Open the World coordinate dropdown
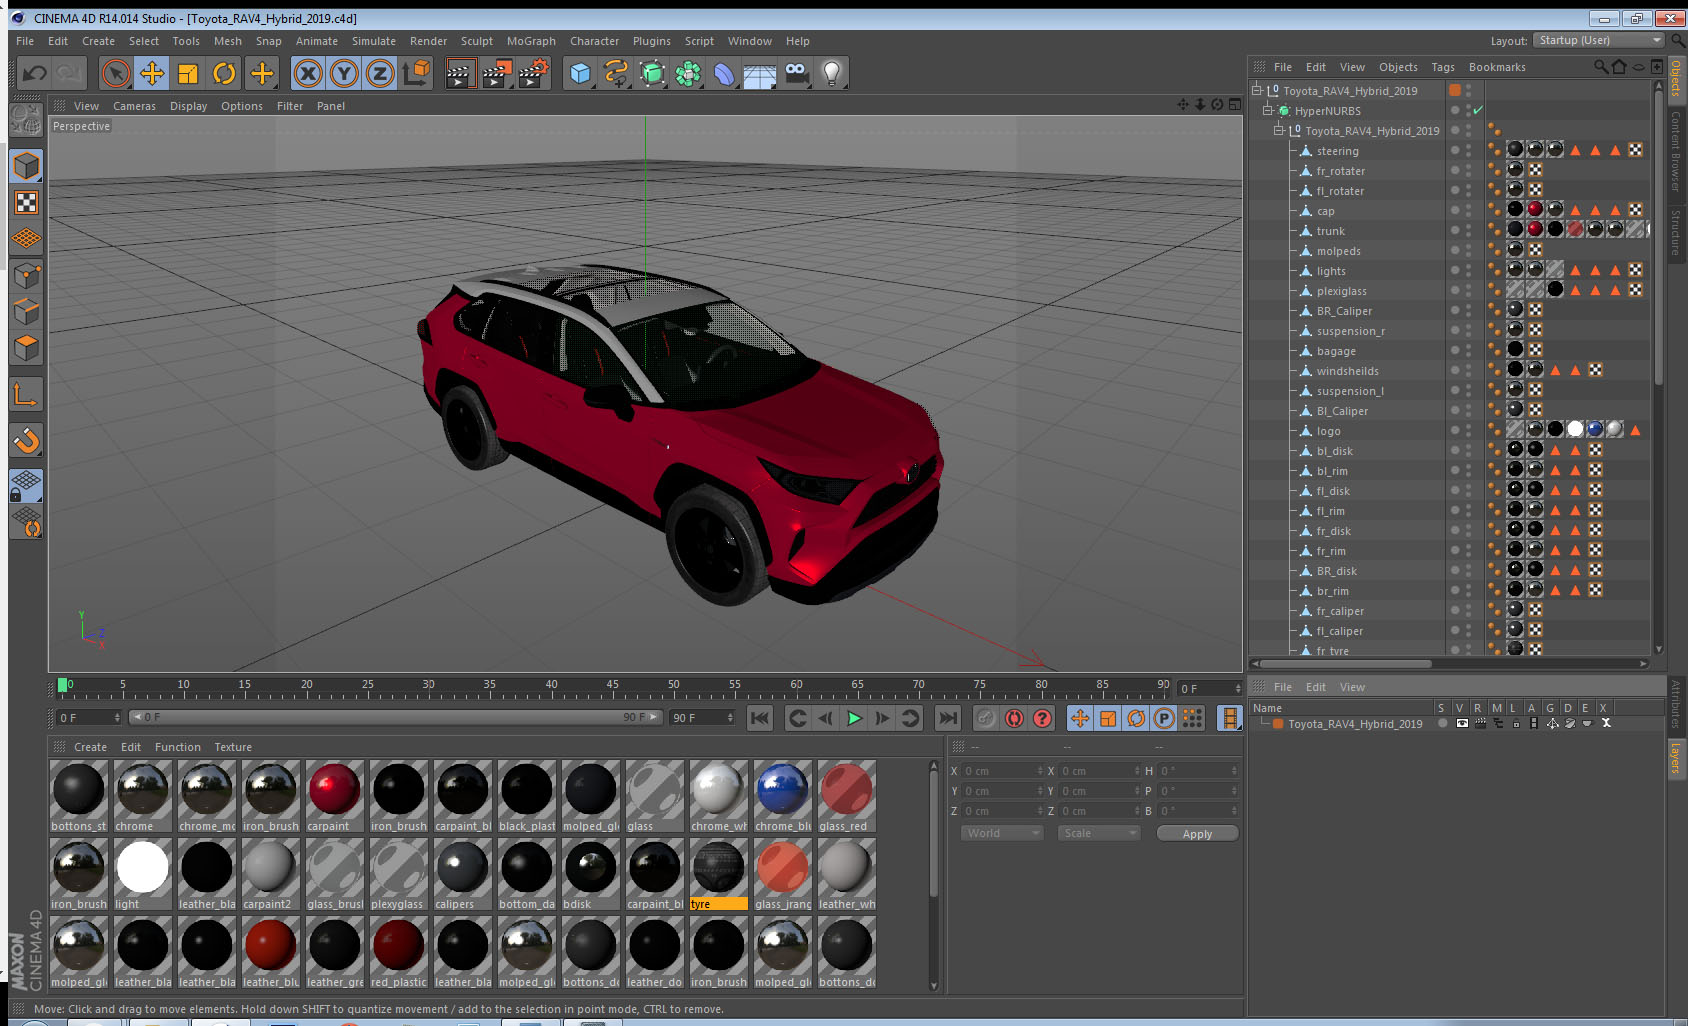The height and width of the screenshot is (1026, 1688). coord(1002,833)
